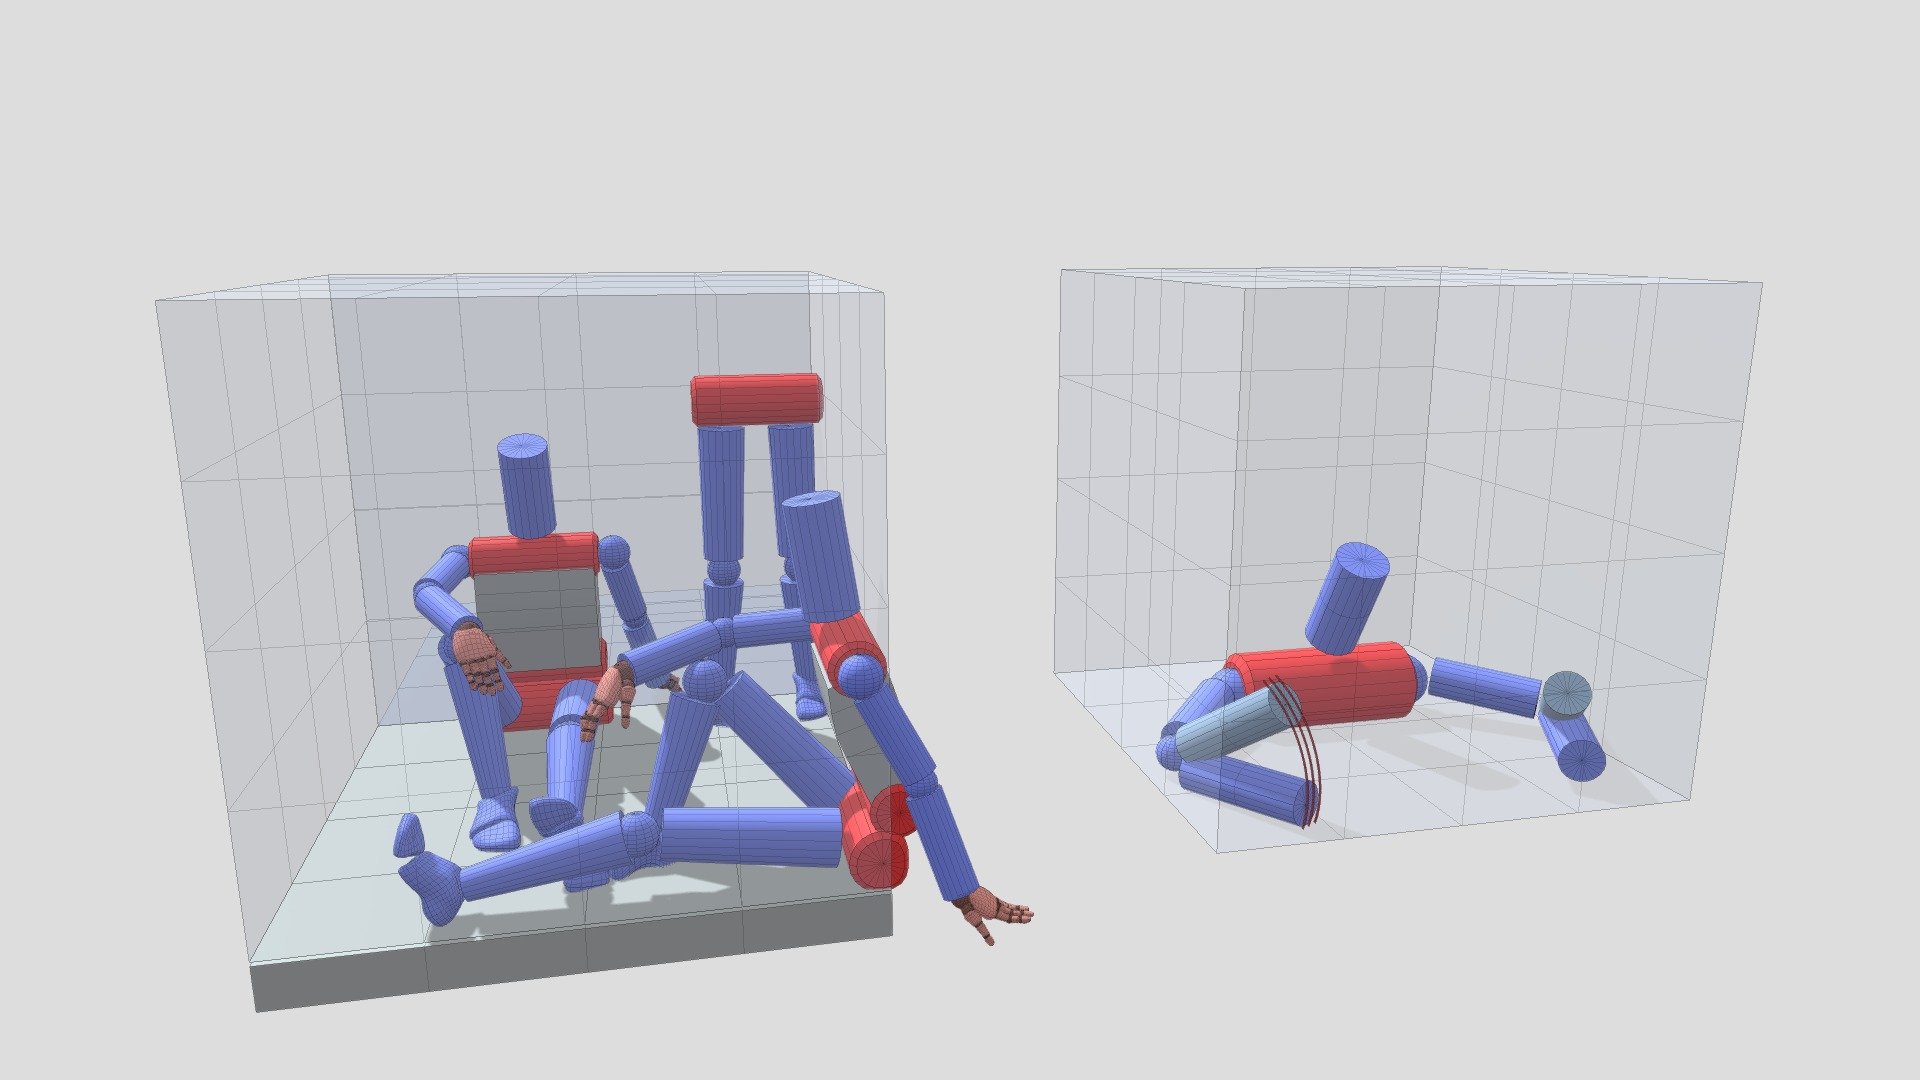Click the blue sphere knee joint

tap(706, 681)
